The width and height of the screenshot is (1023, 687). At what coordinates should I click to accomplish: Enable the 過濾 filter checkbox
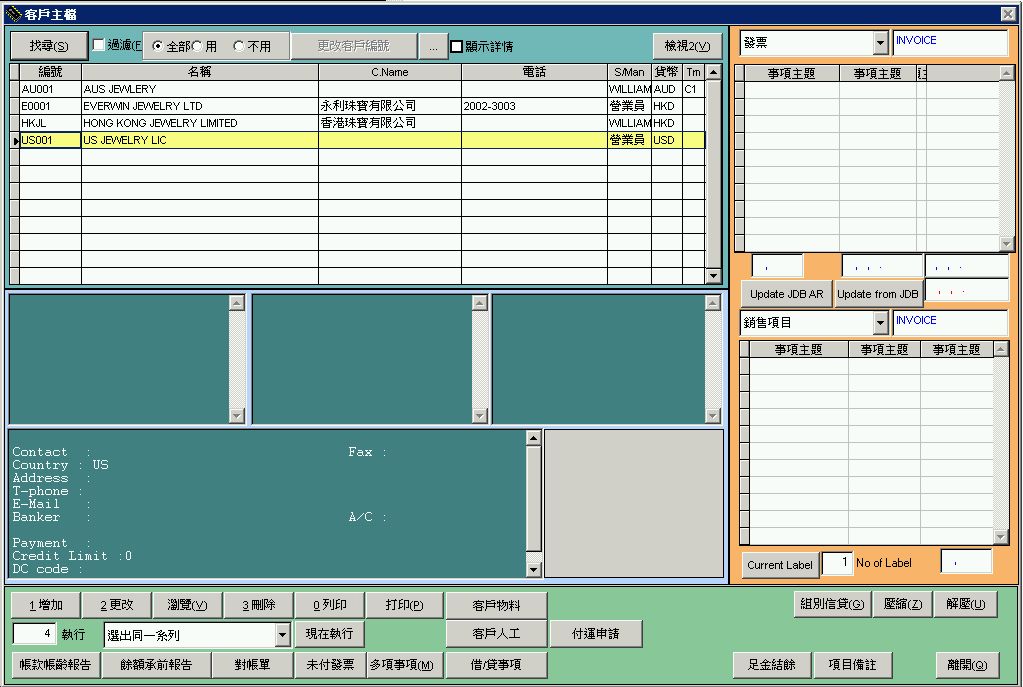pyautogui.click(x=99, y=44)
